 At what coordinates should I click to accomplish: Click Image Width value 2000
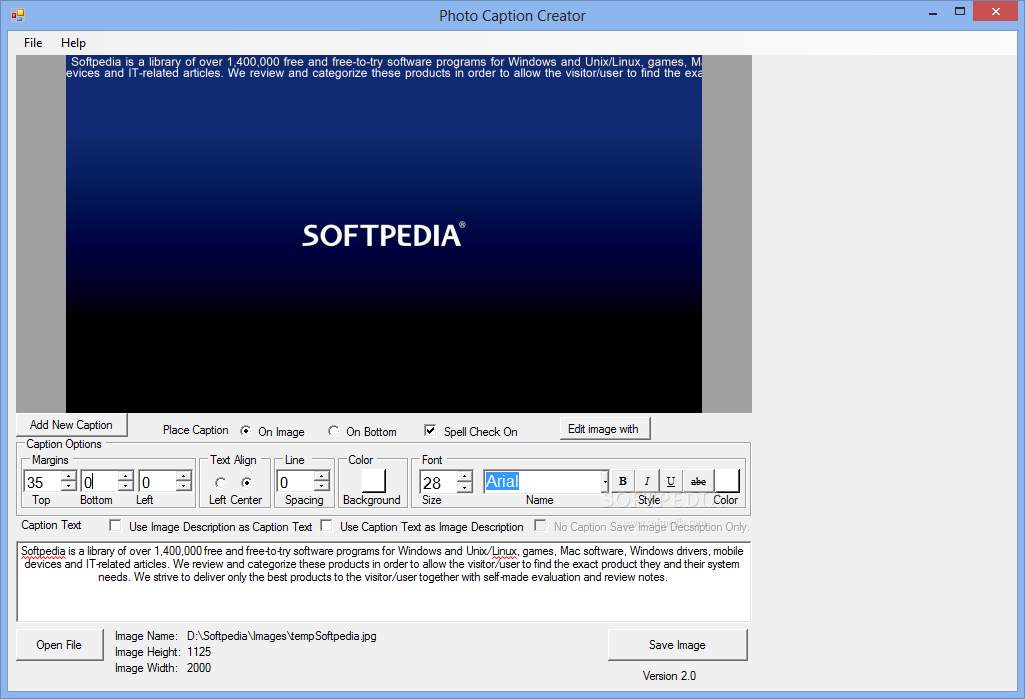pos(199,668)
